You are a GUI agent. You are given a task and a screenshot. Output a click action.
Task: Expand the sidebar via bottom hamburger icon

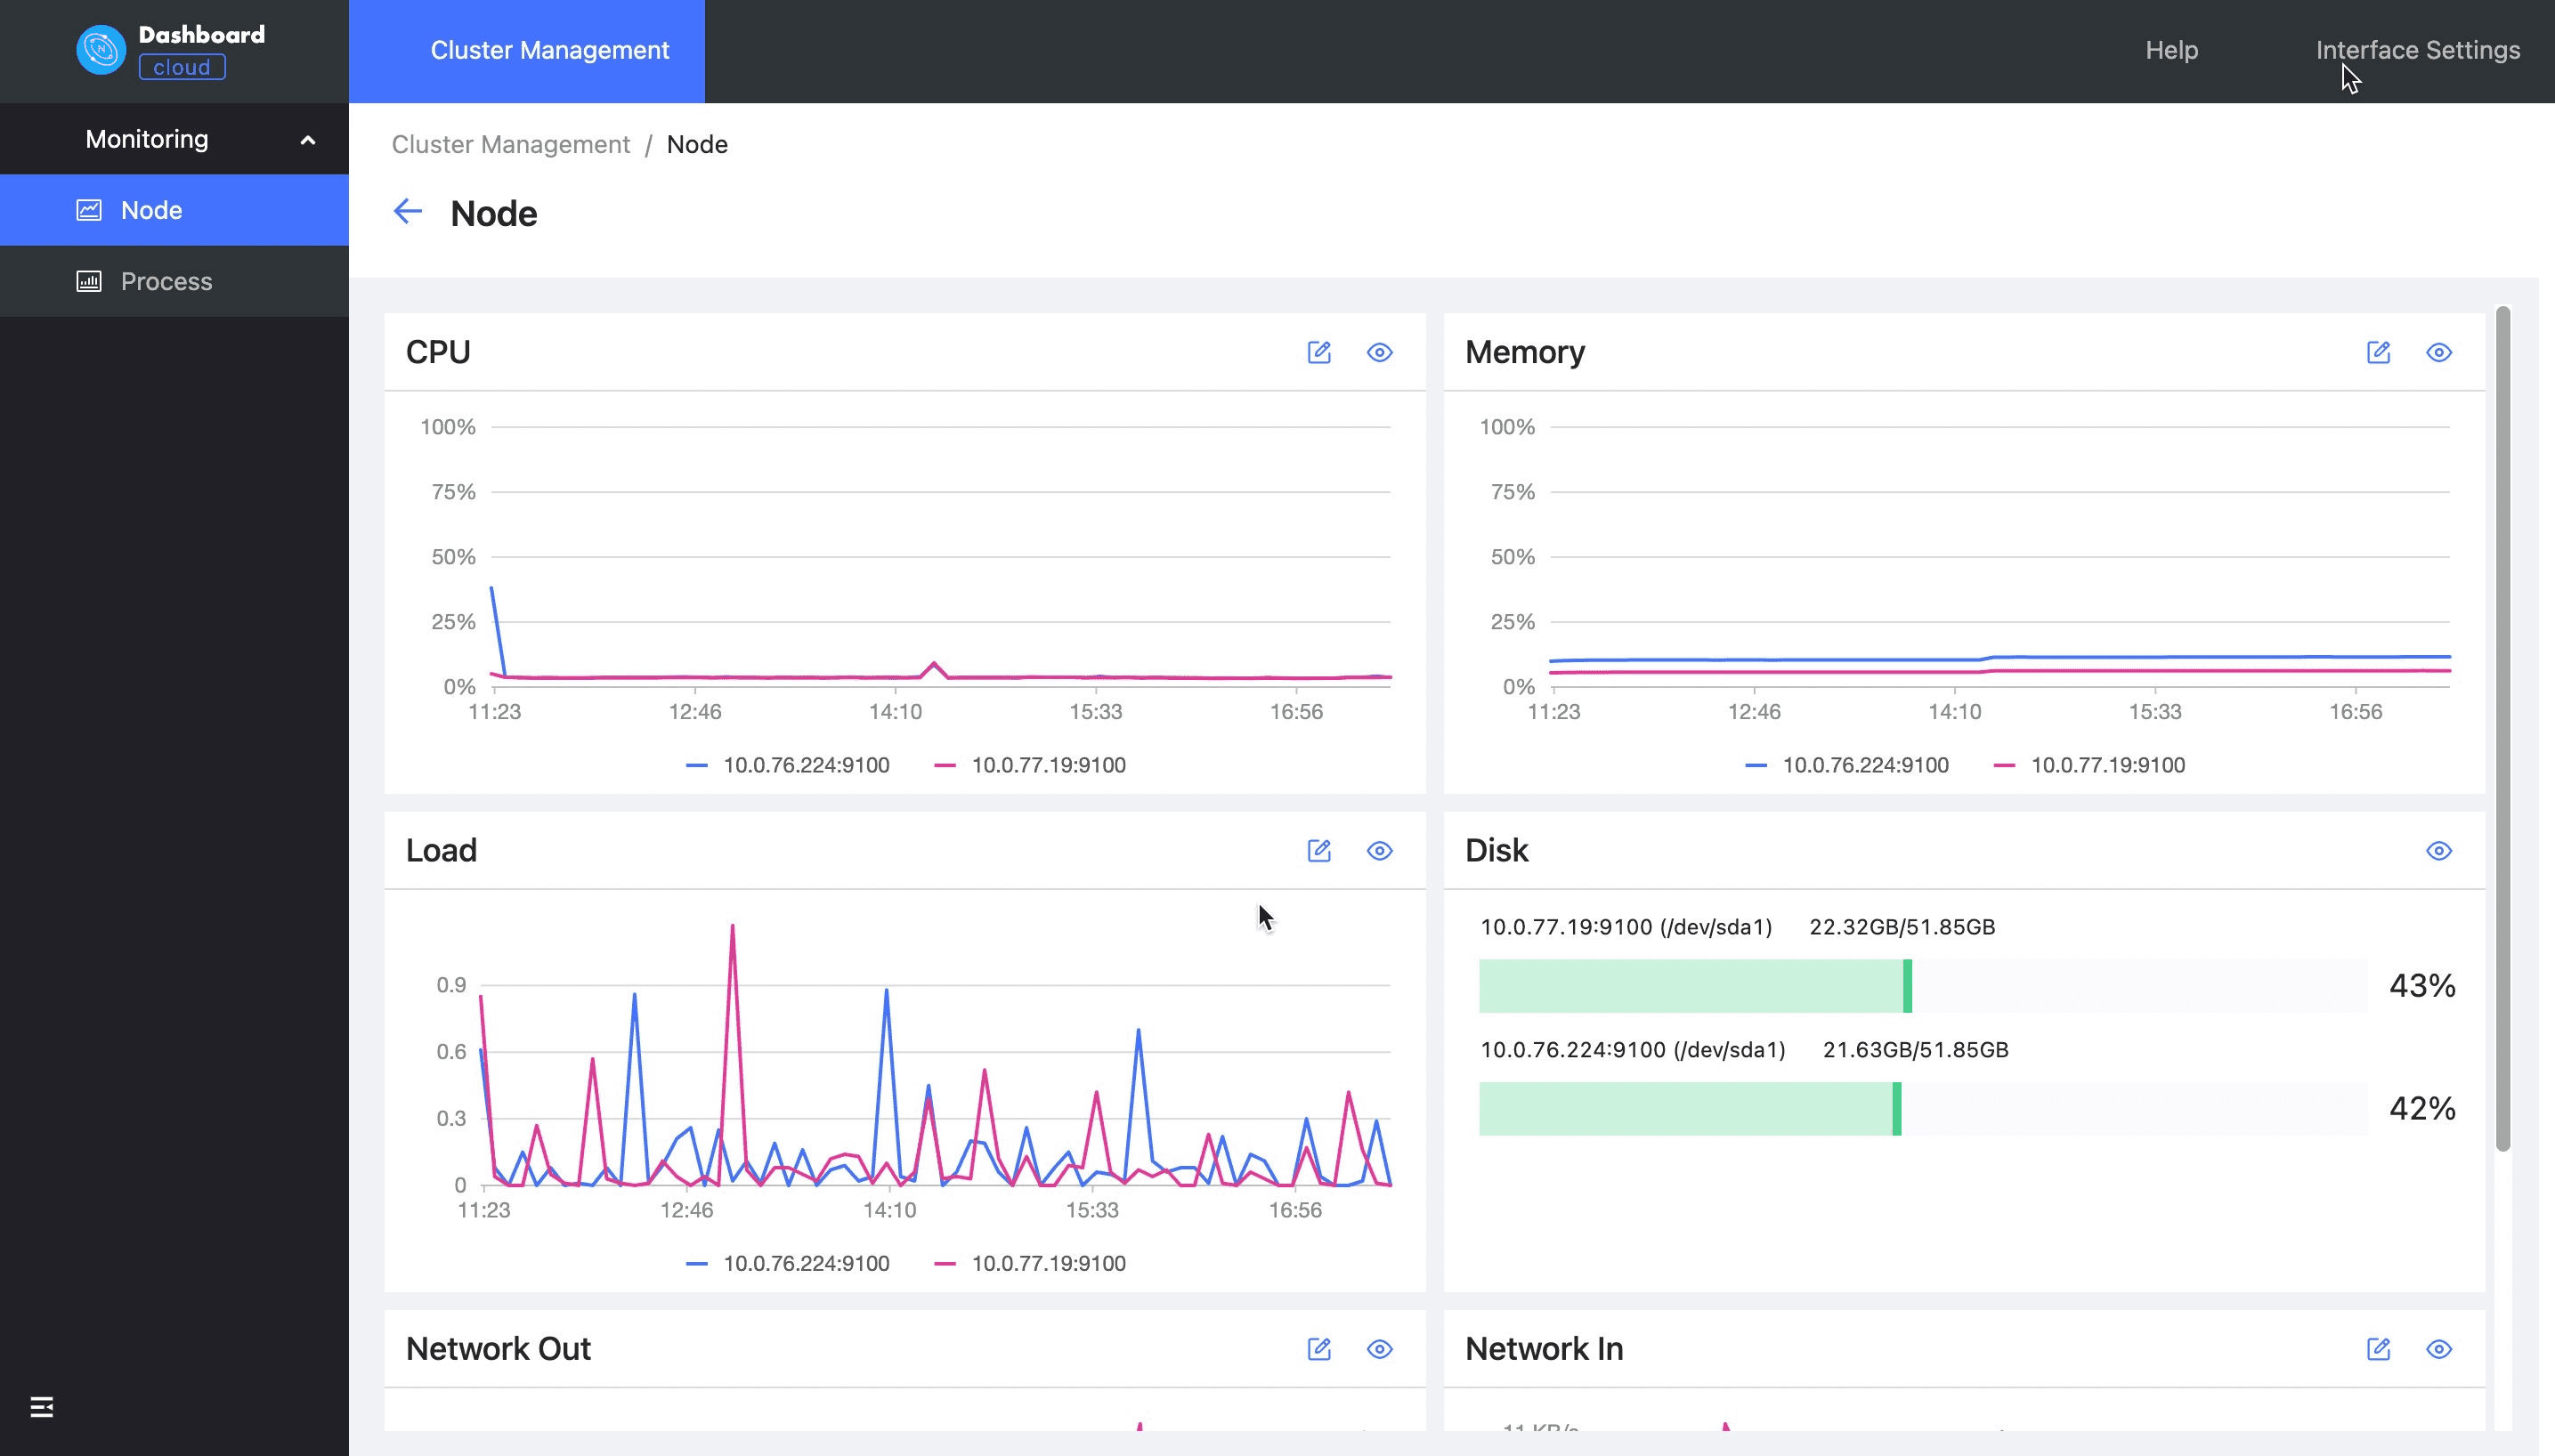(41, 1405)
